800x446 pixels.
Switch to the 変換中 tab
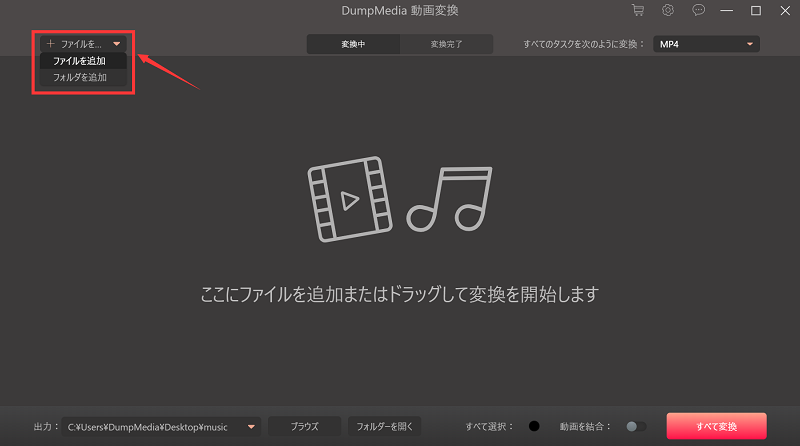tap(353, 44)
